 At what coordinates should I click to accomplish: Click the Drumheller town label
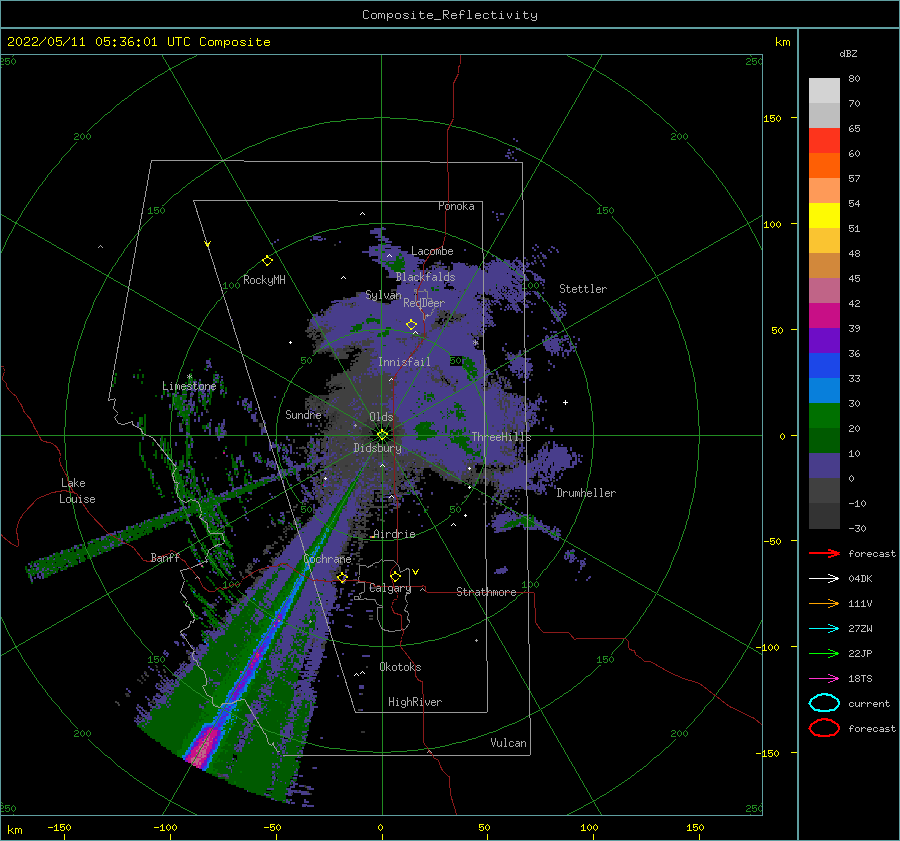click(x=586, y=493)
